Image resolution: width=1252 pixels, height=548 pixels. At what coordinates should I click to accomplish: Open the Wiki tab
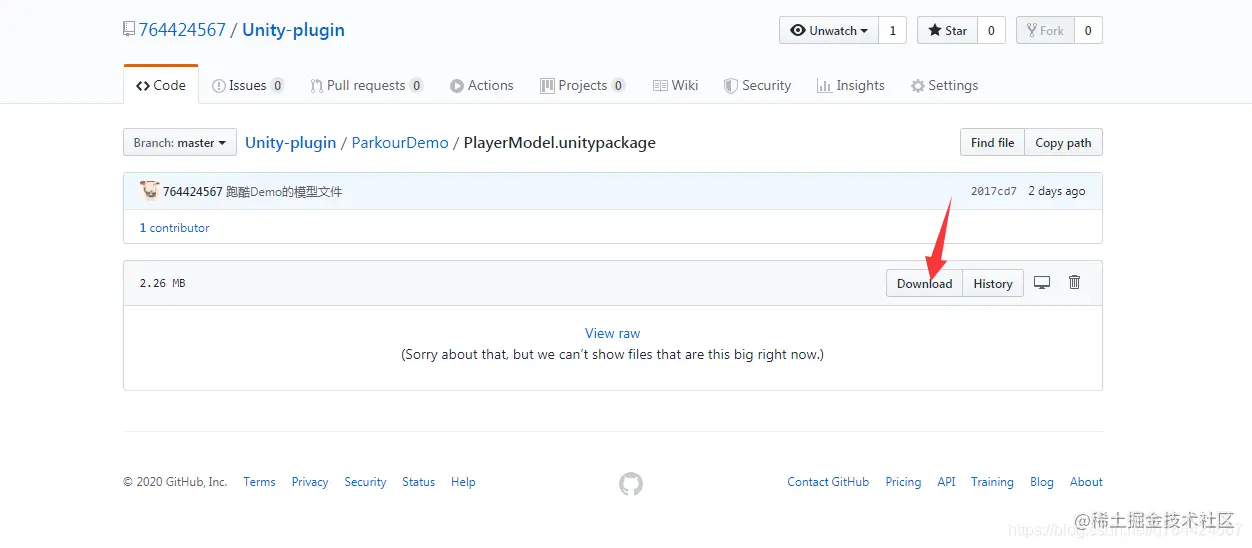pos(675,85)
